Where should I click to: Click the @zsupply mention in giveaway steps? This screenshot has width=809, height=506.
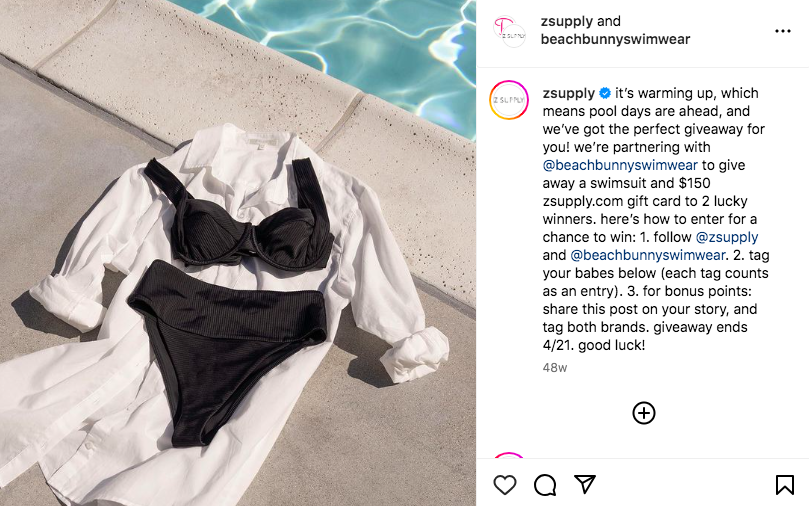(x=727, y=237)
